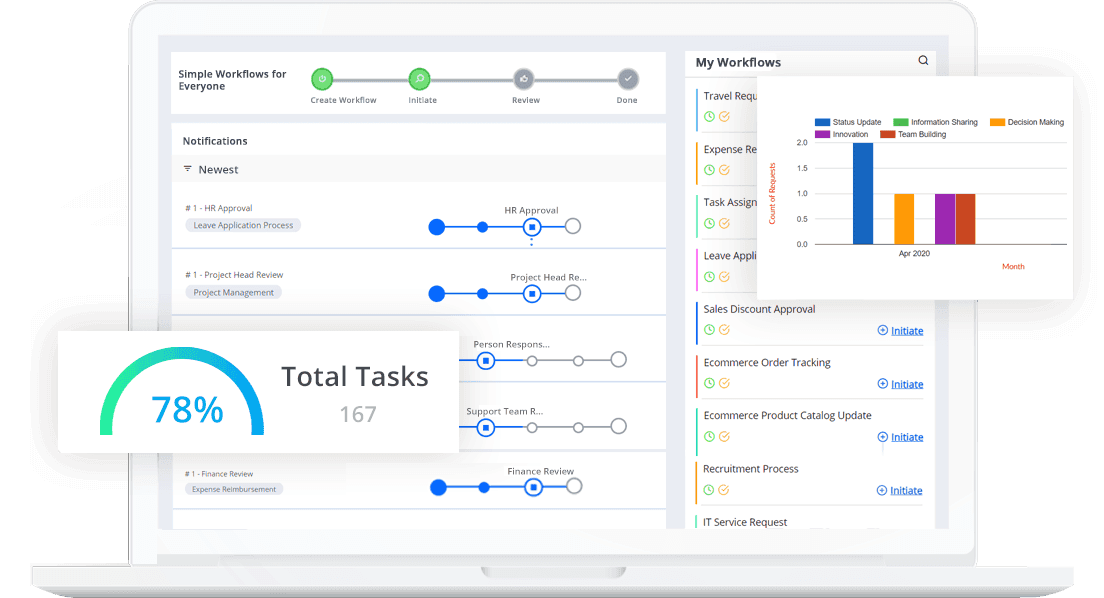Click the Review step icon in the workflow stepper

coord(523,78)
